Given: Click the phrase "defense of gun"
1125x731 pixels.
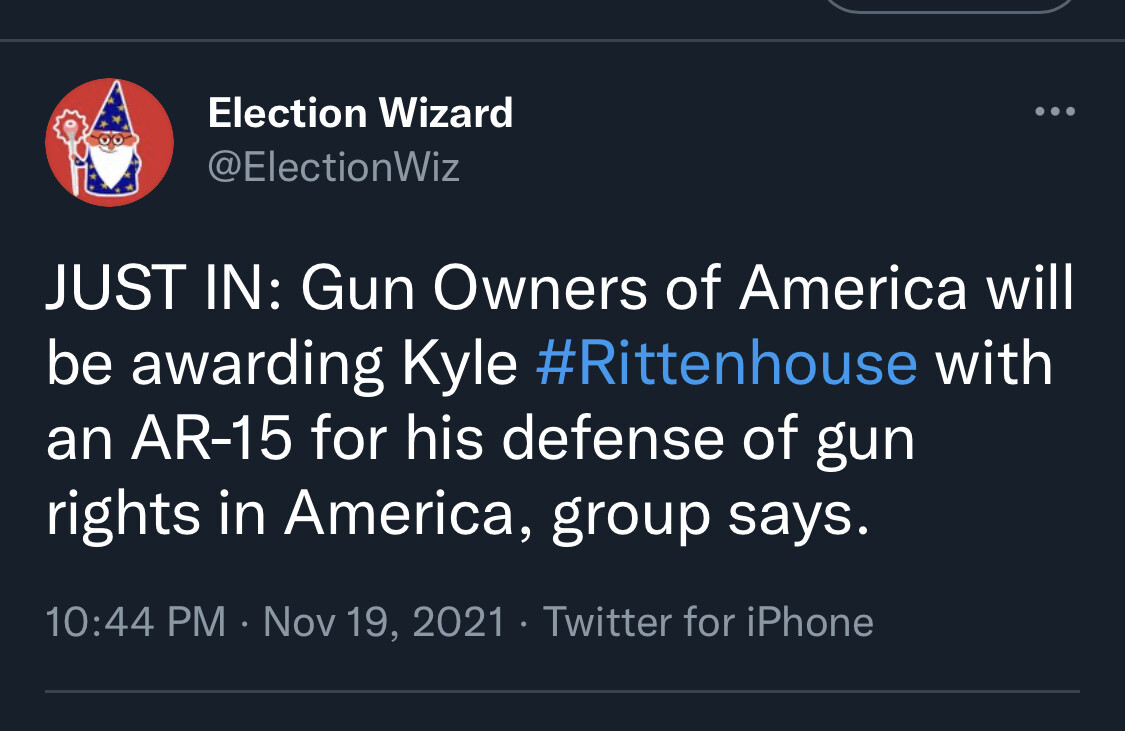Looking at the screenshot, I should tap(708, 440).
